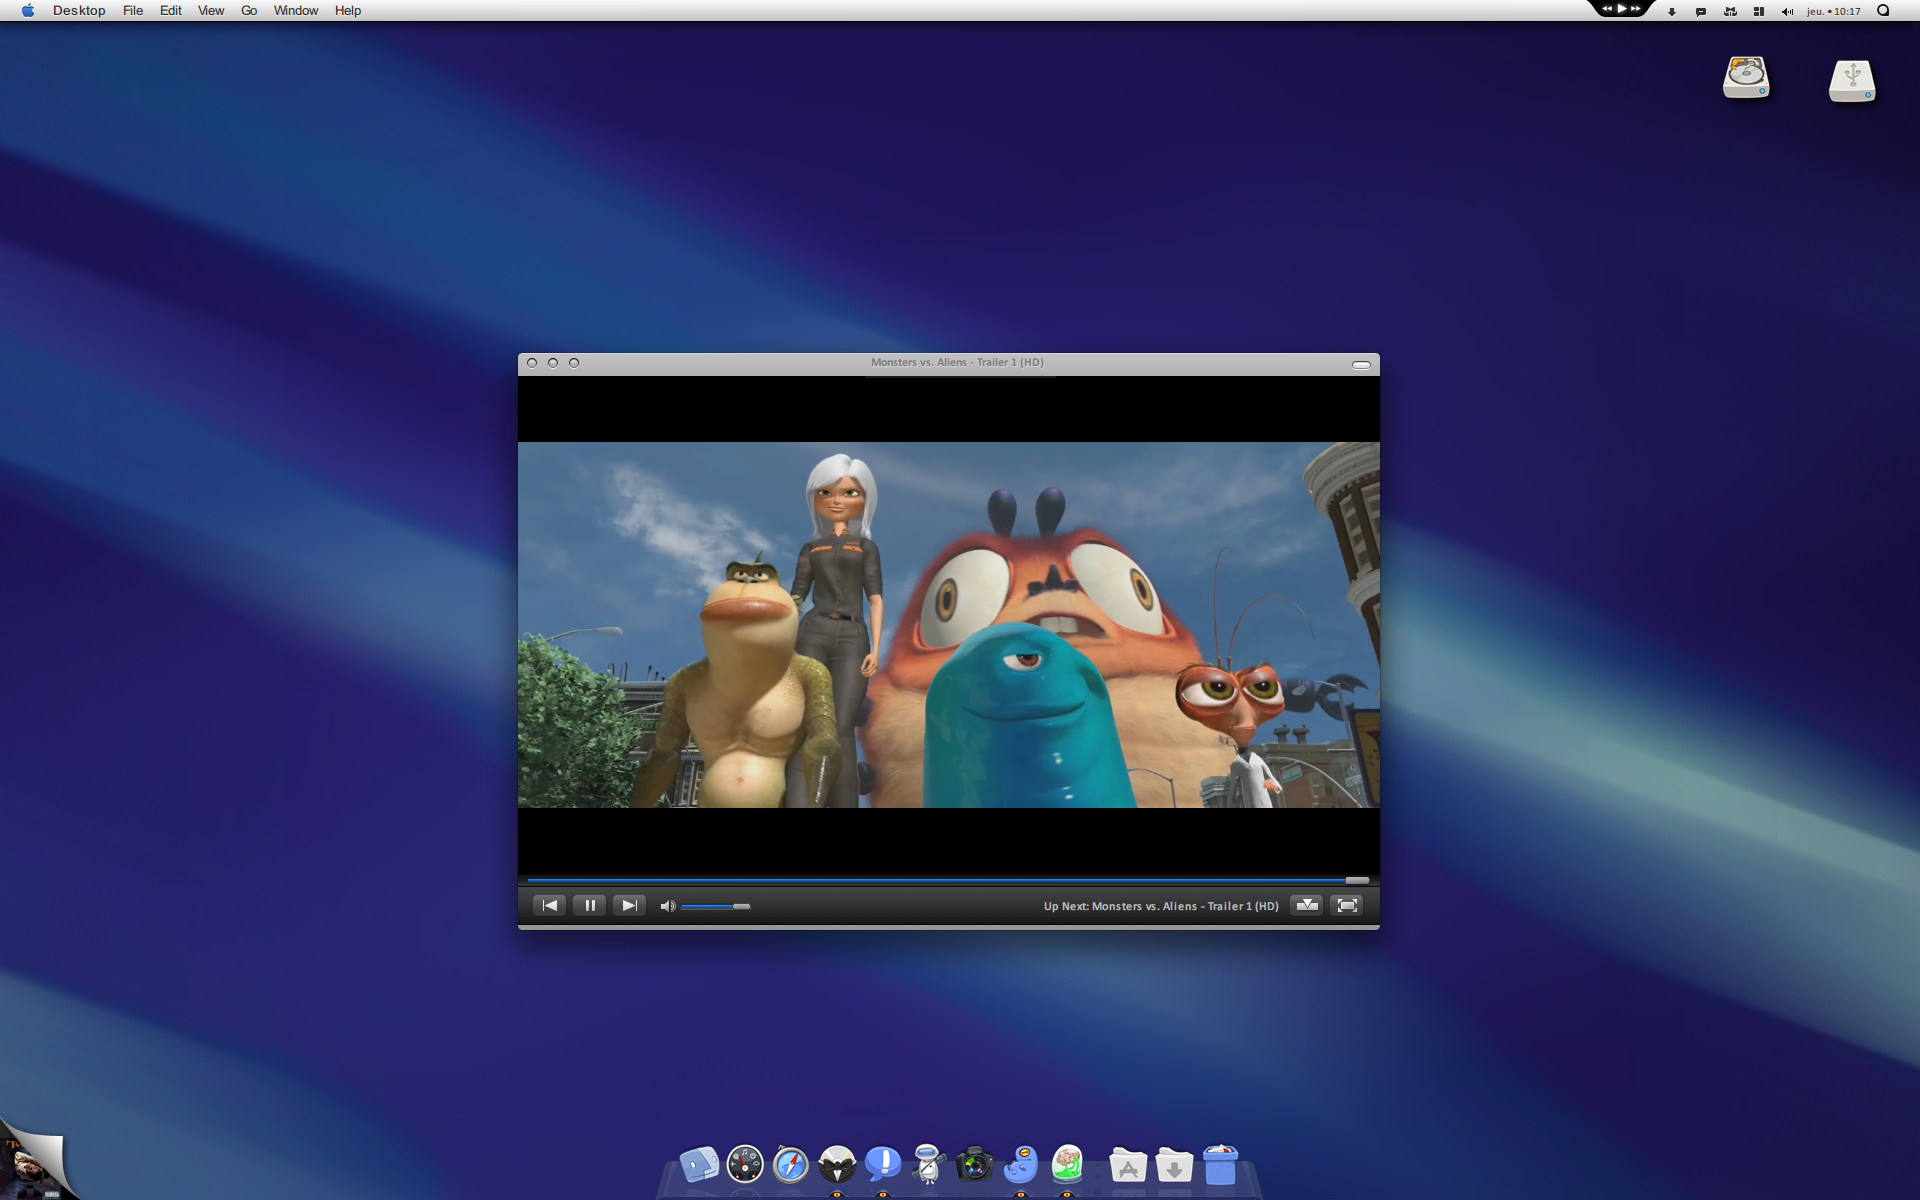
Task: Click the clock showing jeu. 10:17
Action: tap(1834, 11)
